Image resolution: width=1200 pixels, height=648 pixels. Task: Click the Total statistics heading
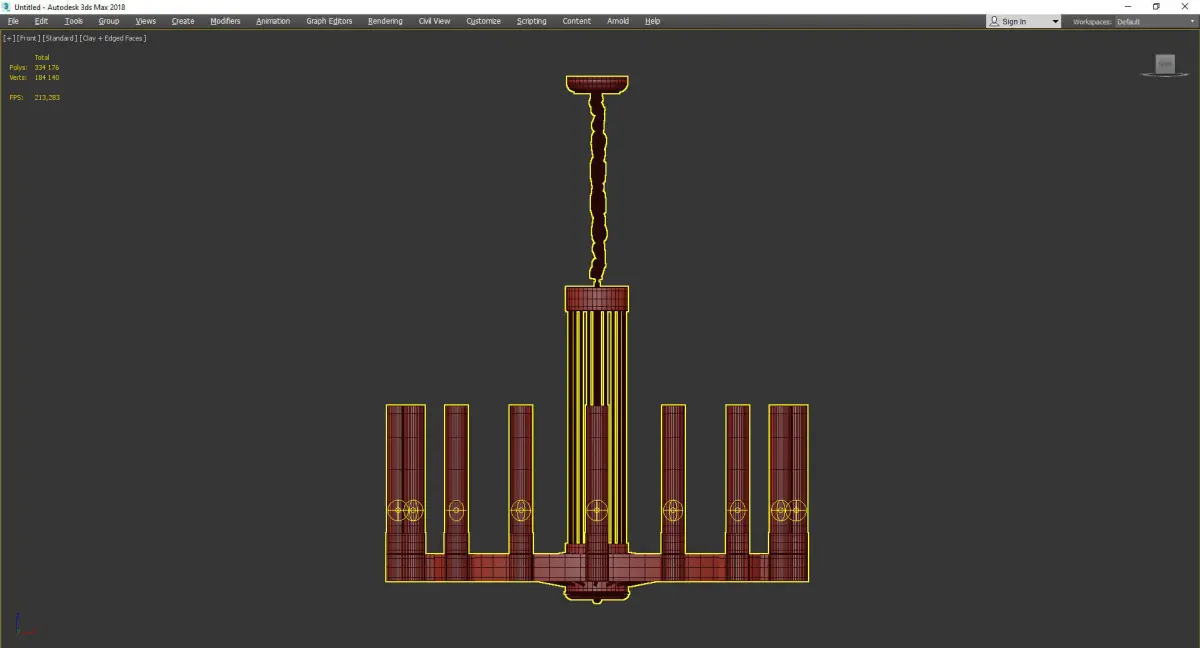(41, 57)
